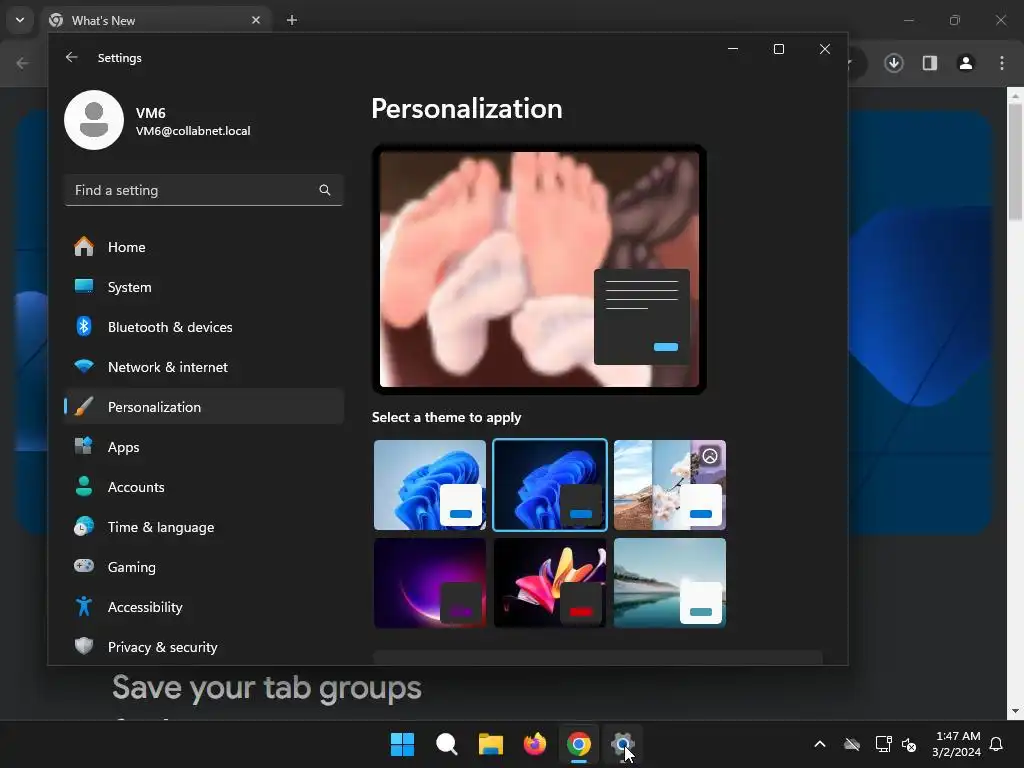
Task: Launch Firefox from the taskbar
Action: pyautogui.click(x=535, y=744)
